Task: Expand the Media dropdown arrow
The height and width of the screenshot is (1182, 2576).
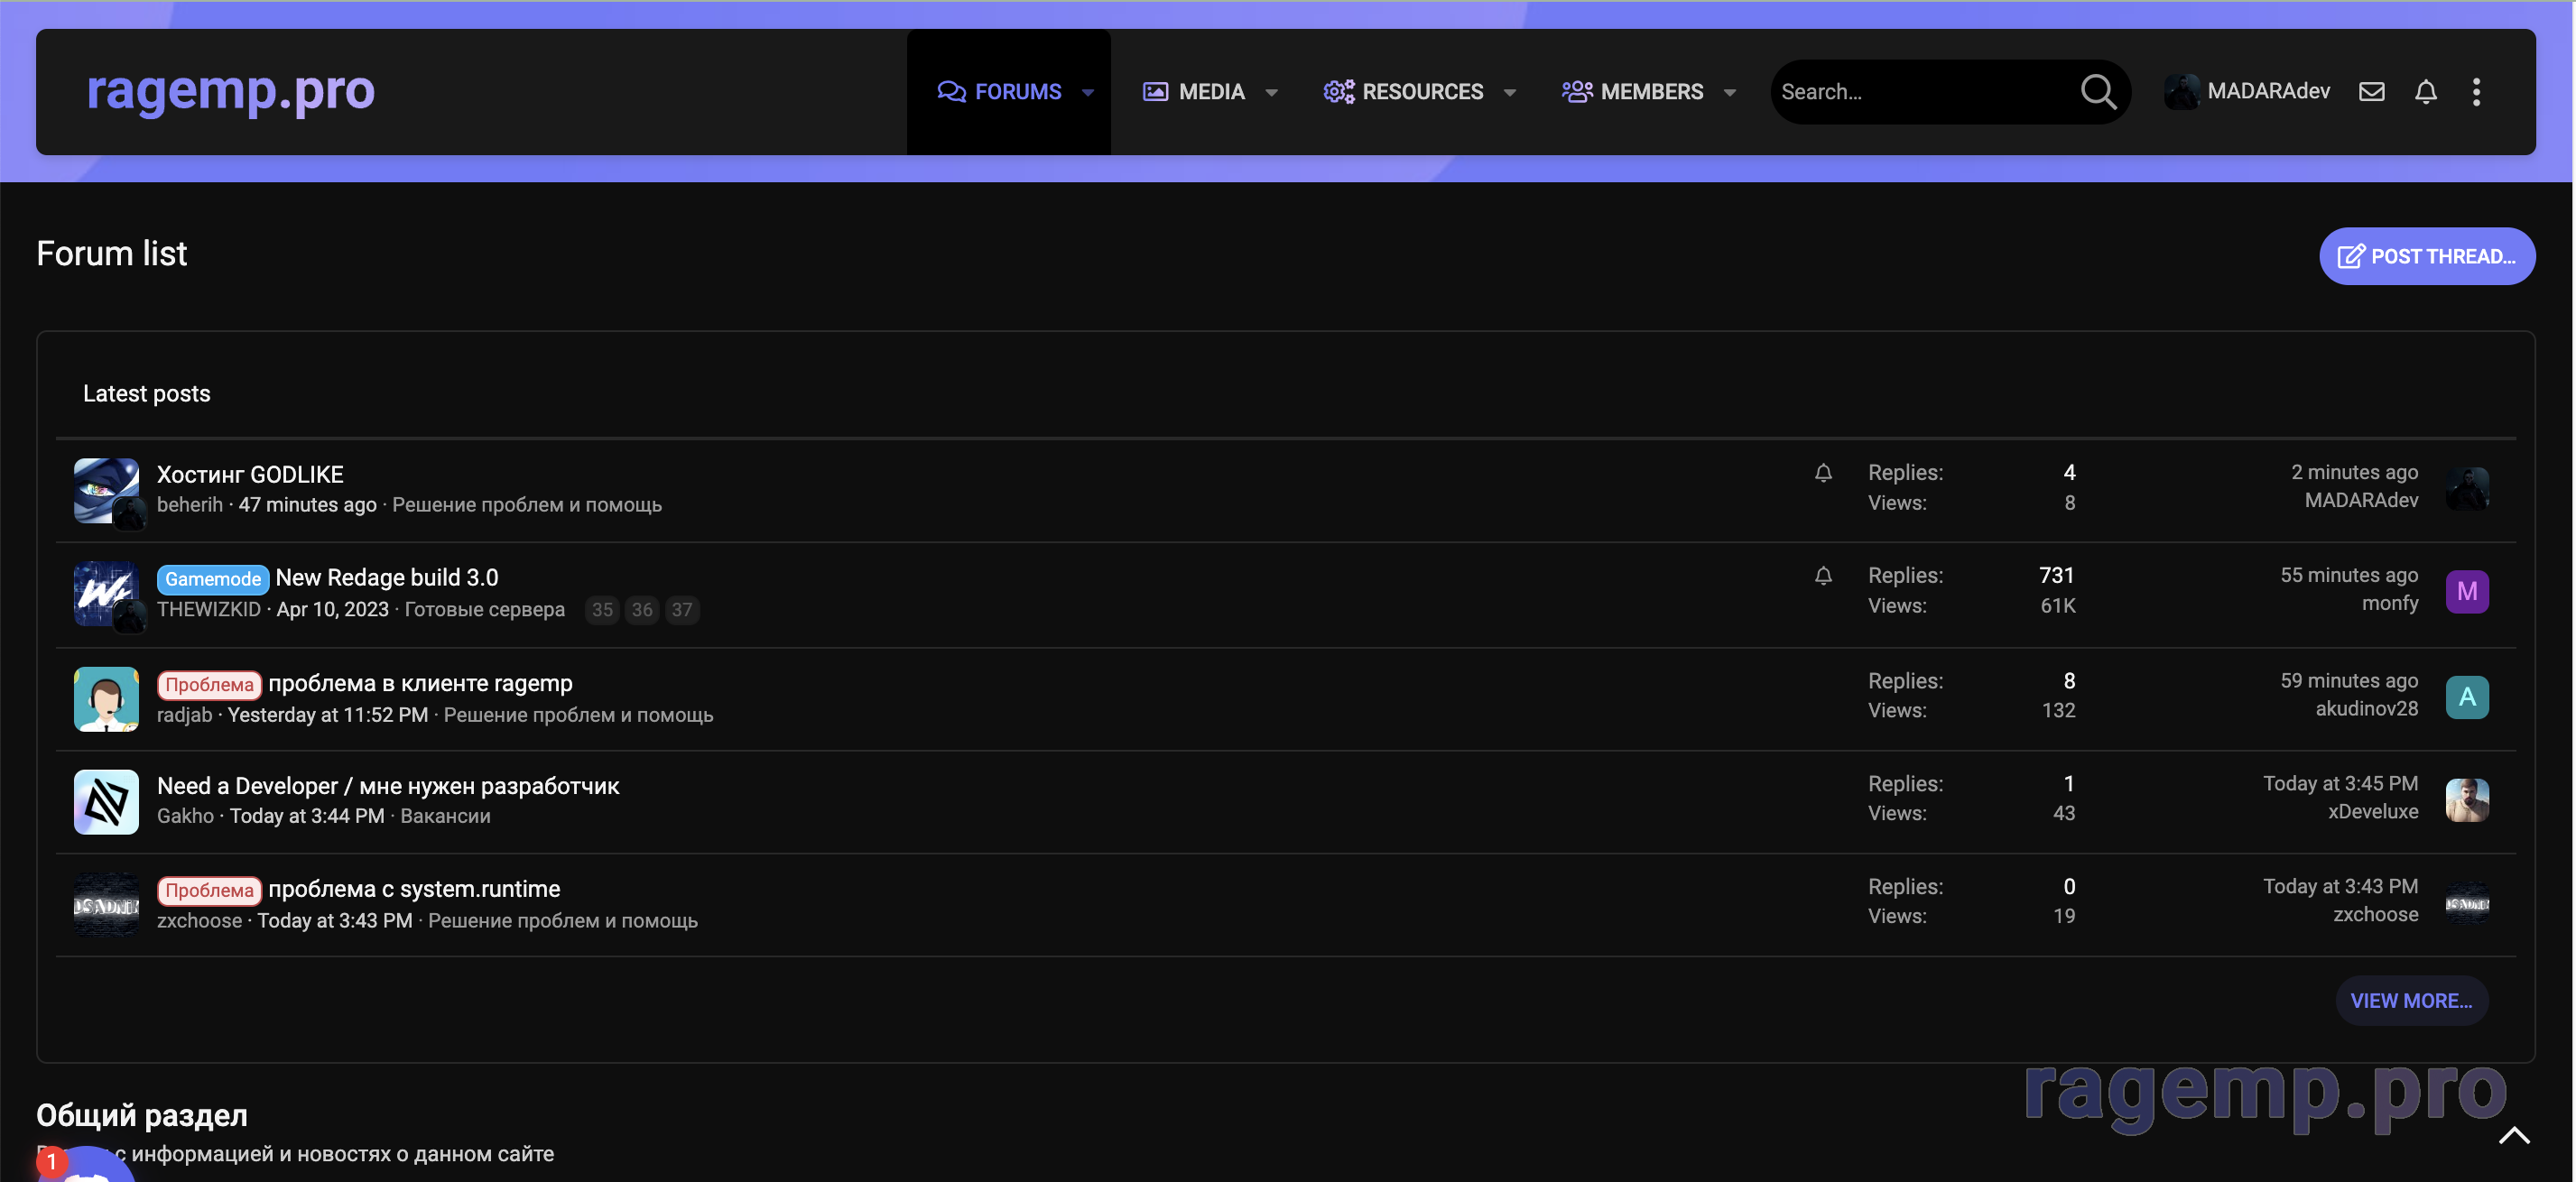Action: (1272, 92)
